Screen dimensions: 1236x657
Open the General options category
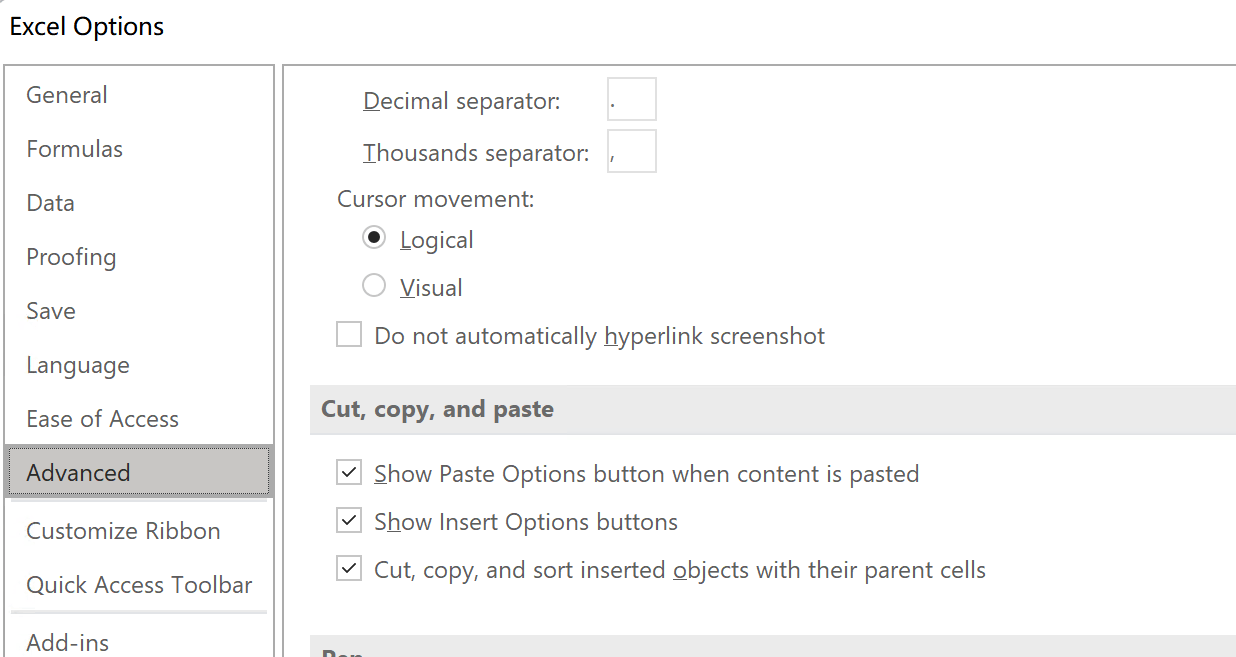click(67, 95)
